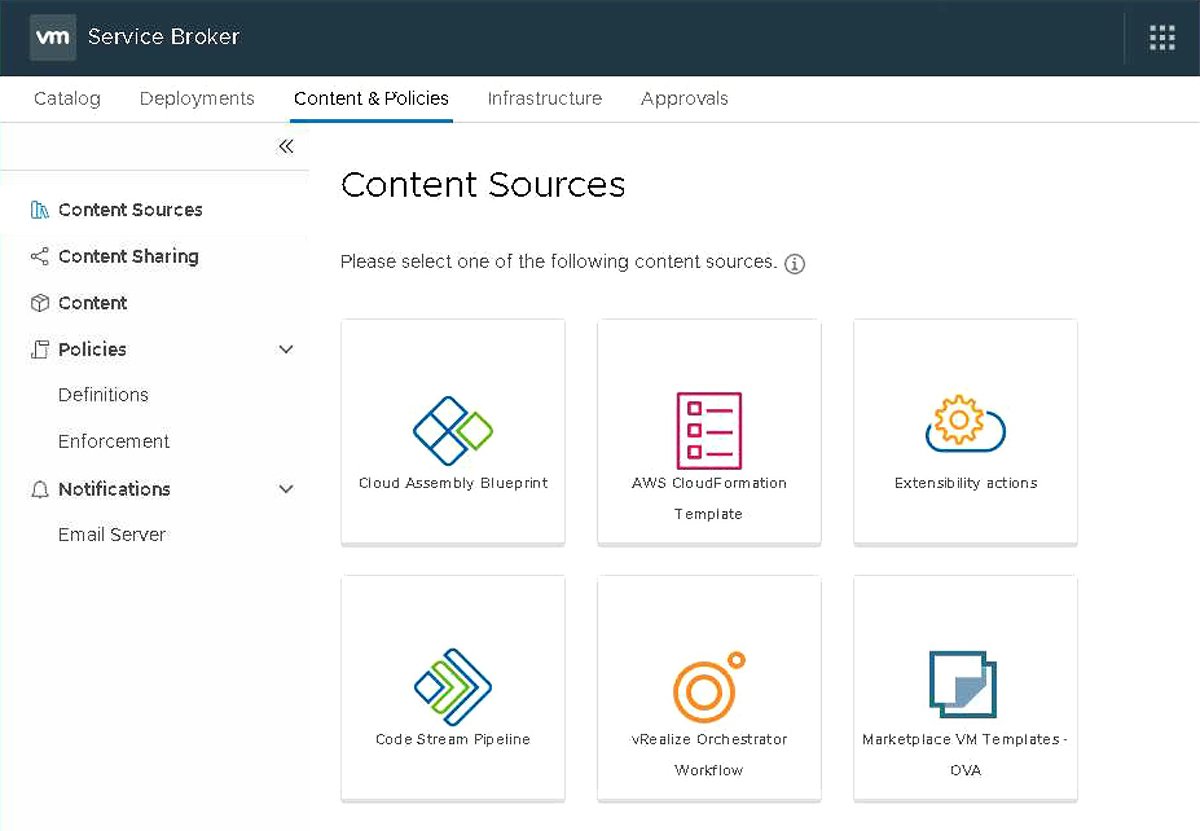Click the vm logo in the header
The image size is (1200, 831).
[x=52, y=37]
